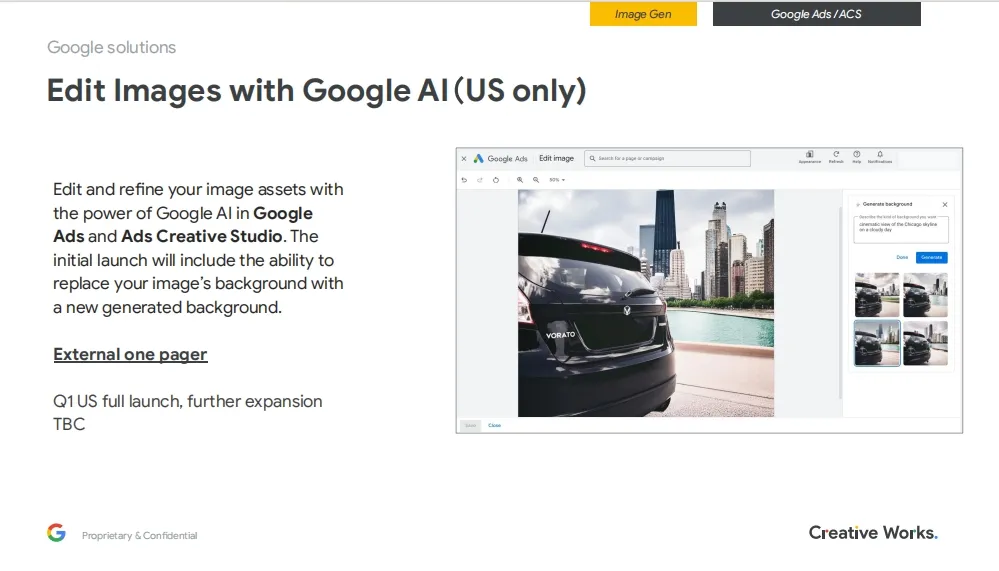This screenshot has height=571, width=999.
Task: Click the Refresh icon in the header
Action: (x=836, y=156)
